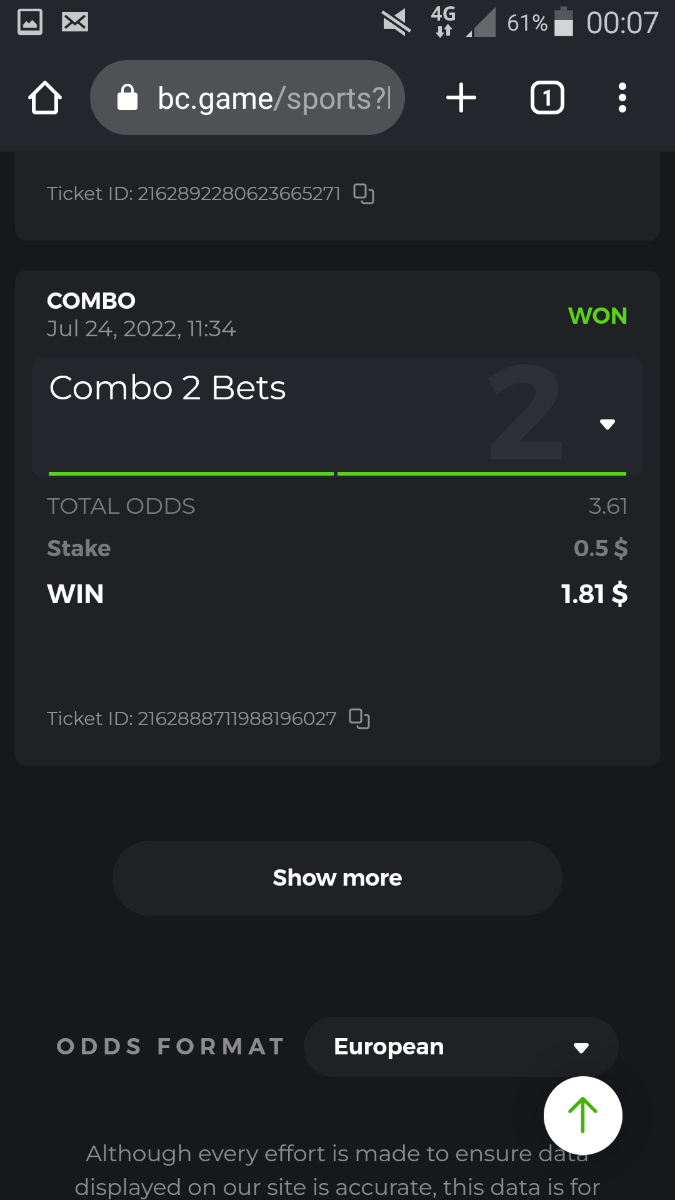Open a new tab with plus icon

[x=461, y=98]
